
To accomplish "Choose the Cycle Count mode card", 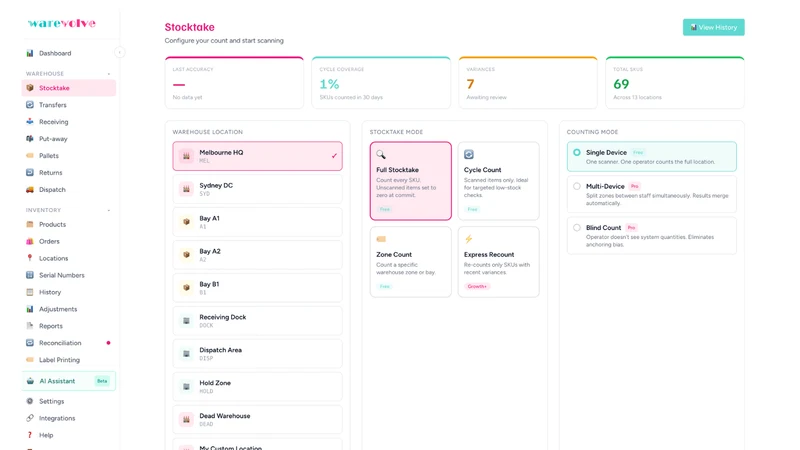I will [498, 181].
